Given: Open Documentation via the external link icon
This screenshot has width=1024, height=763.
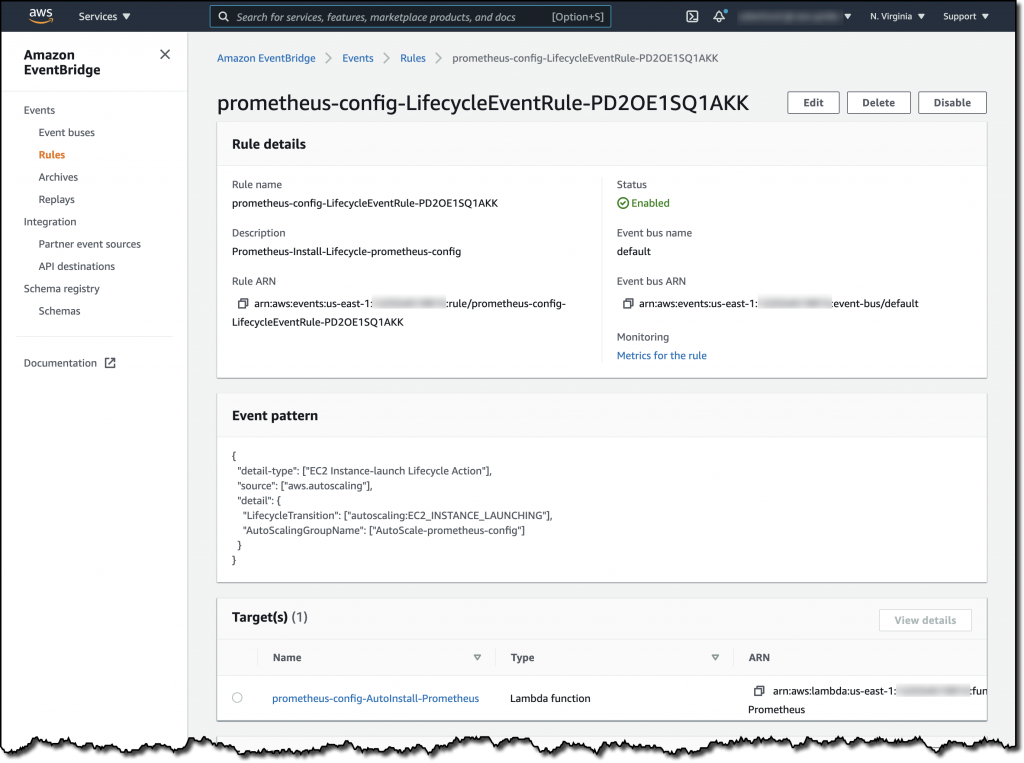Looking at the screenshot, I should coord(110,363).
